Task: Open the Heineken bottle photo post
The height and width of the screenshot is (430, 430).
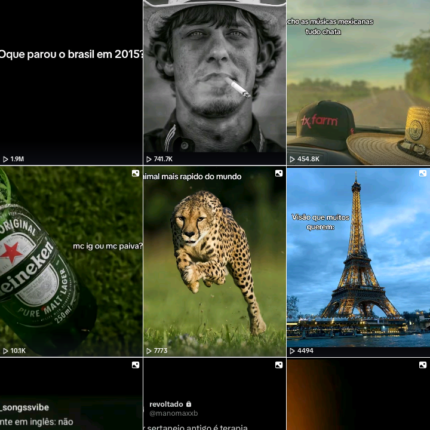Action: pyautogui.click(x=71, y=262)
